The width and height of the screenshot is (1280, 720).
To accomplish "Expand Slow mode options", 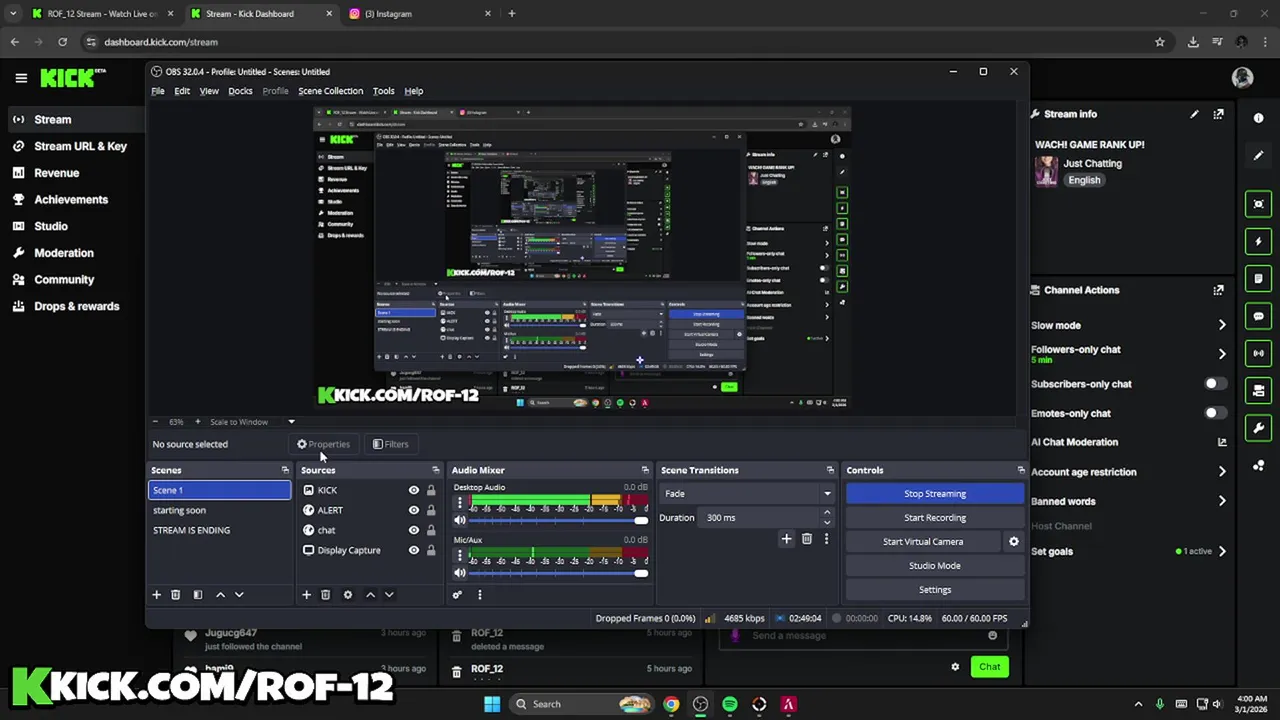I will click(1221, 325).
